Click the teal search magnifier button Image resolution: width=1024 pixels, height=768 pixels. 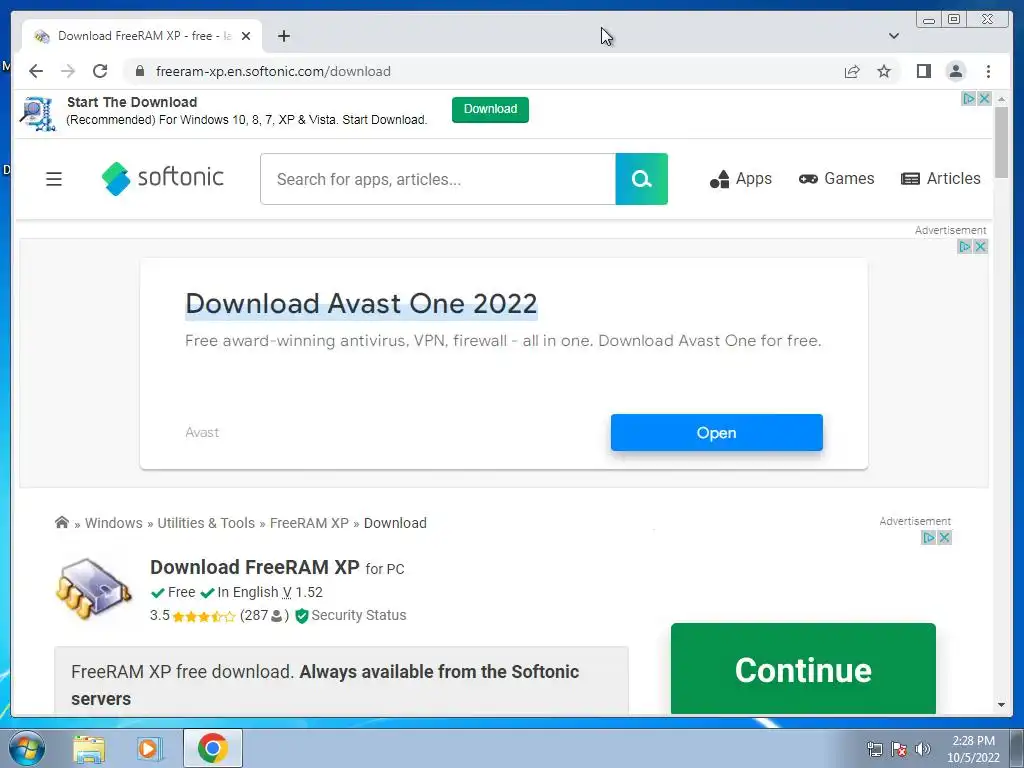click(x=641, y=179)
